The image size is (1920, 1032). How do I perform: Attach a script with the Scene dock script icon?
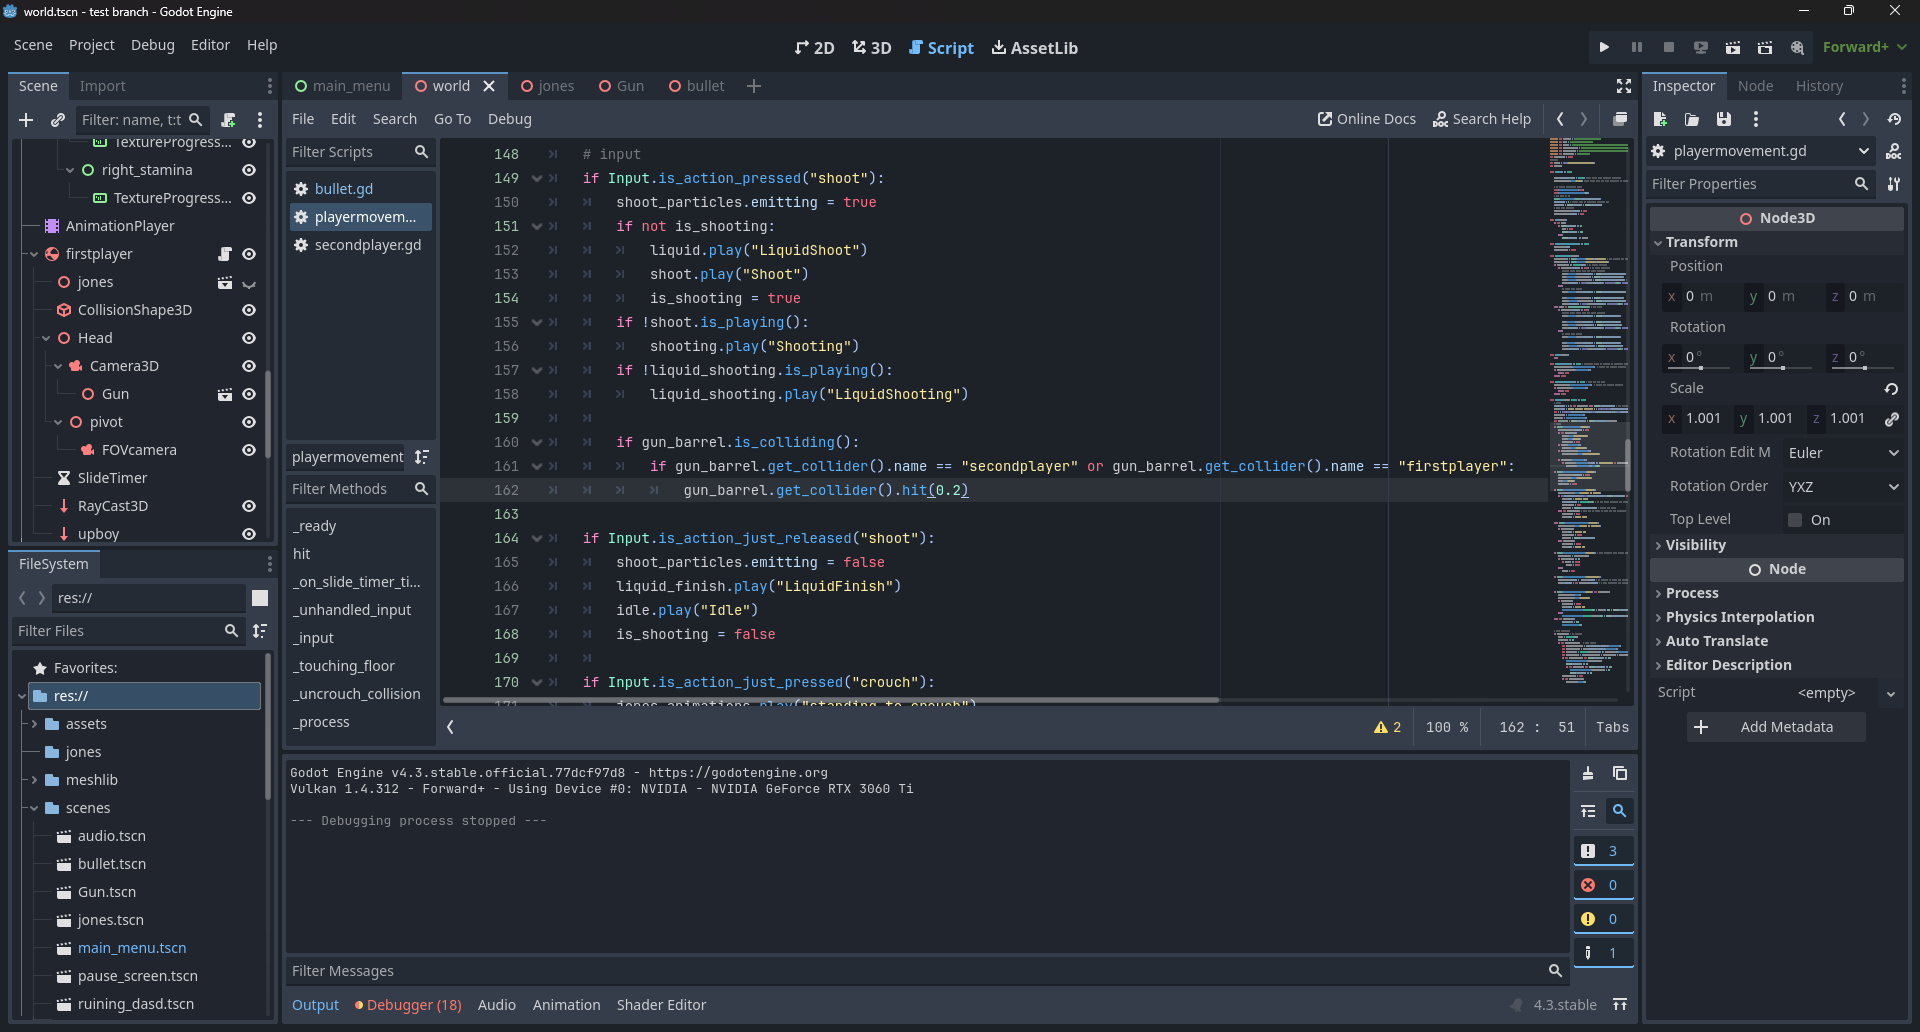point(228,120)
